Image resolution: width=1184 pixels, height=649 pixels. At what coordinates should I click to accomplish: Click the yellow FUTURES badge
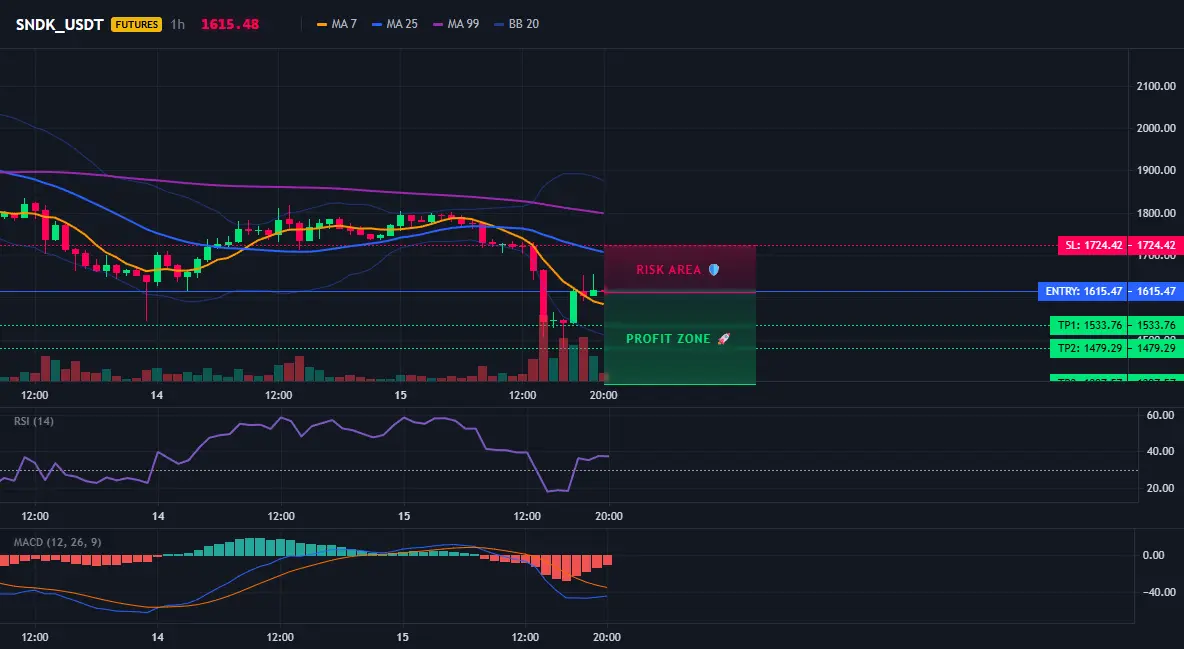click(x=137, y=24)
